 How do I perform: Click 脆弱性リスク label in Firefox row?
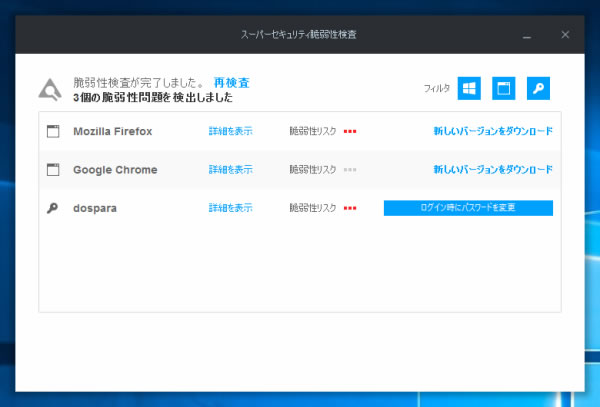[x=313, y=131]
